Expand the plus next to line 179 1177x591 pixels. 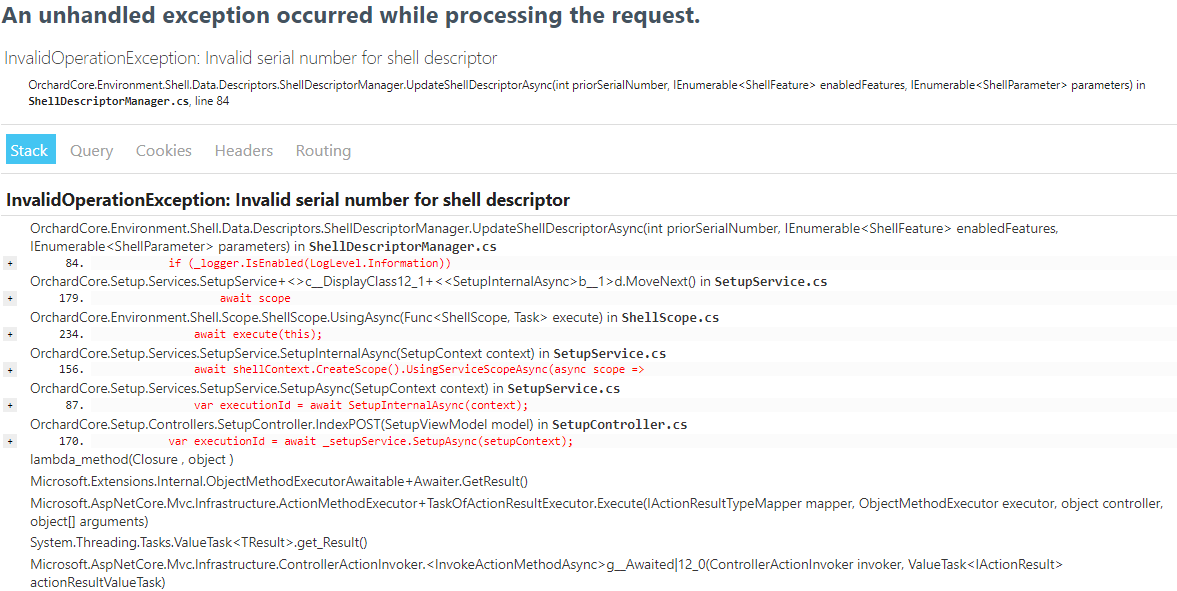point(9,298)
